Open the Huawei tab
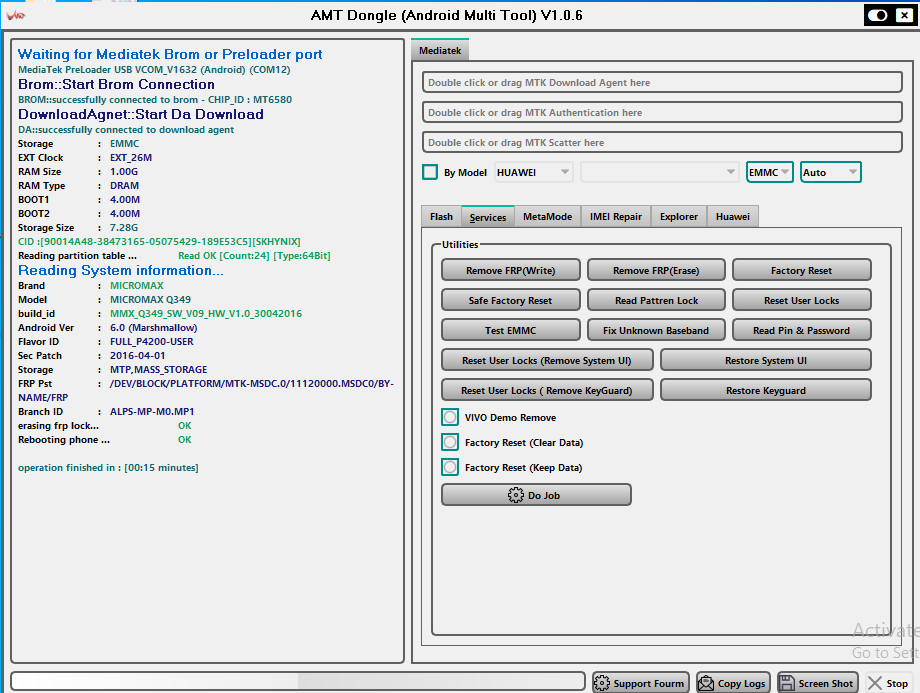 point(733,217)
